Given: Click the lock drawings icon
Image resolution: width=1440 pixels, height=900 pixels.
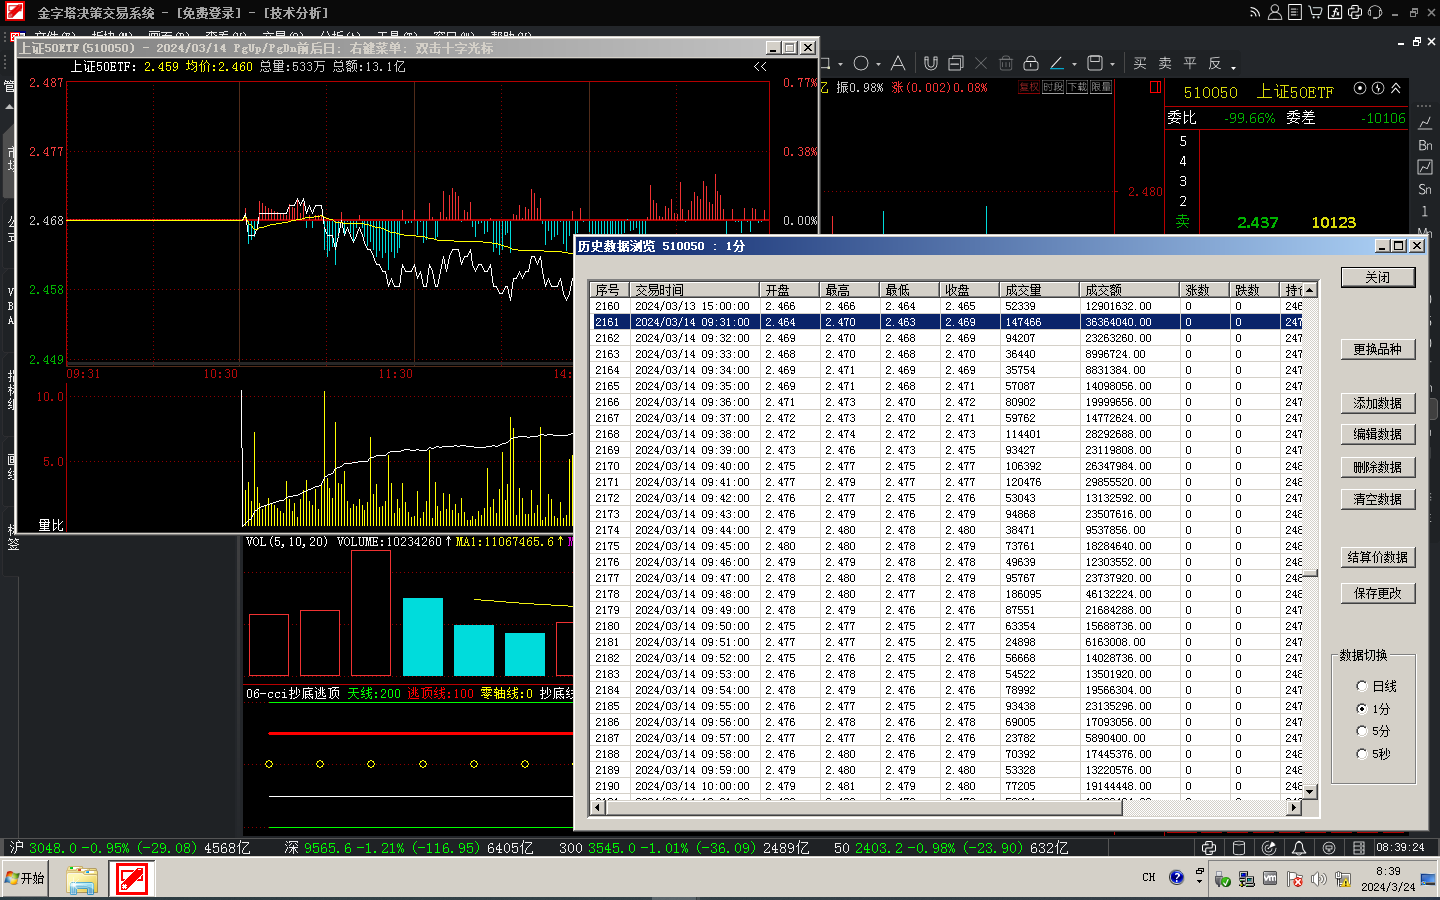Looking at the screenshot, I should pos(1031,63).
